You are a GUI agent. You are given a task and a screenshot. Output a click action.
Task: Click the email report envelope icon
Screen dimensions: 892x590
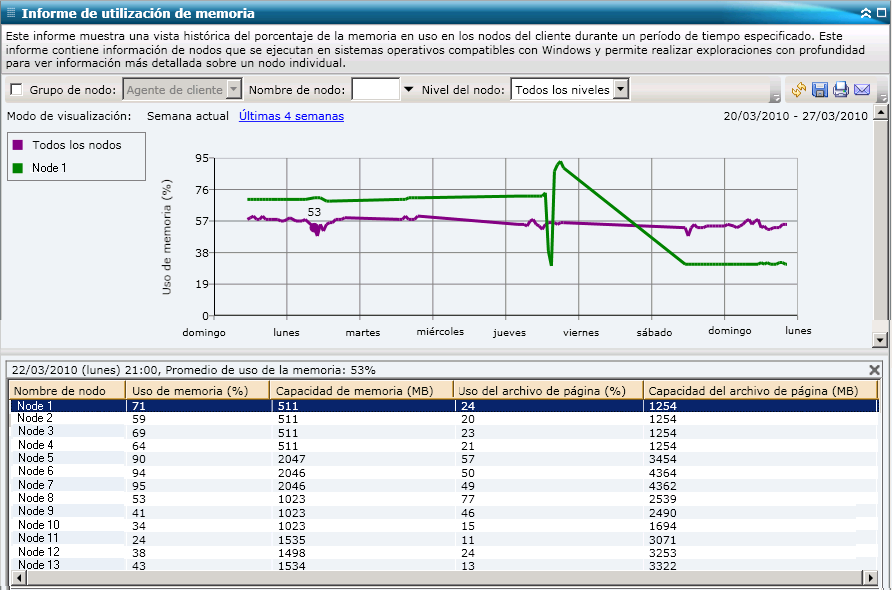pos(862,90)
